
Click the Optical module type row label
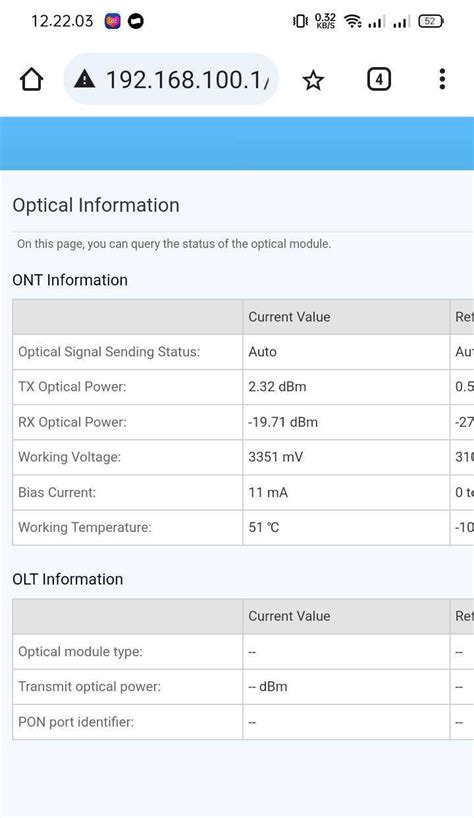pyautogui.click(x=80, y=652)
